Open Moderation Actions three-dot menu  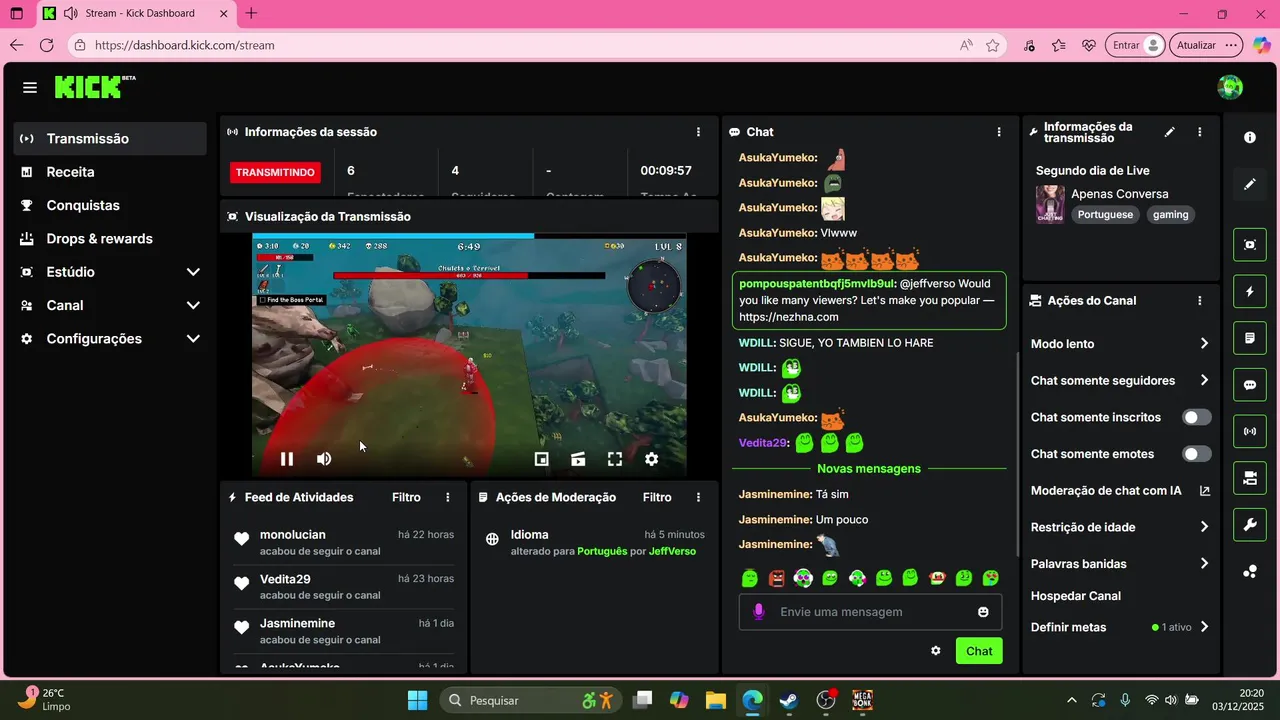pyautogui.click(x=698, y=497)
